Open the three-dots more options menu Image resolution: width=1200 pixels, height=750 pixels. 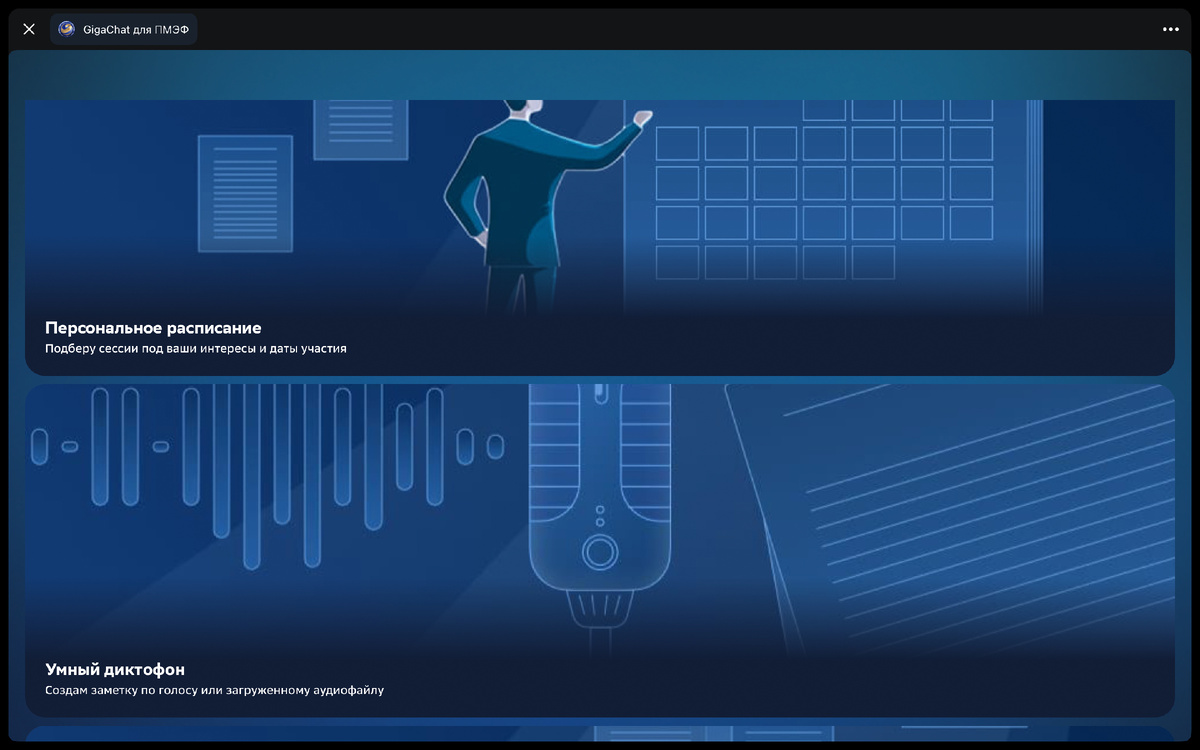[x=1171, y=29]
